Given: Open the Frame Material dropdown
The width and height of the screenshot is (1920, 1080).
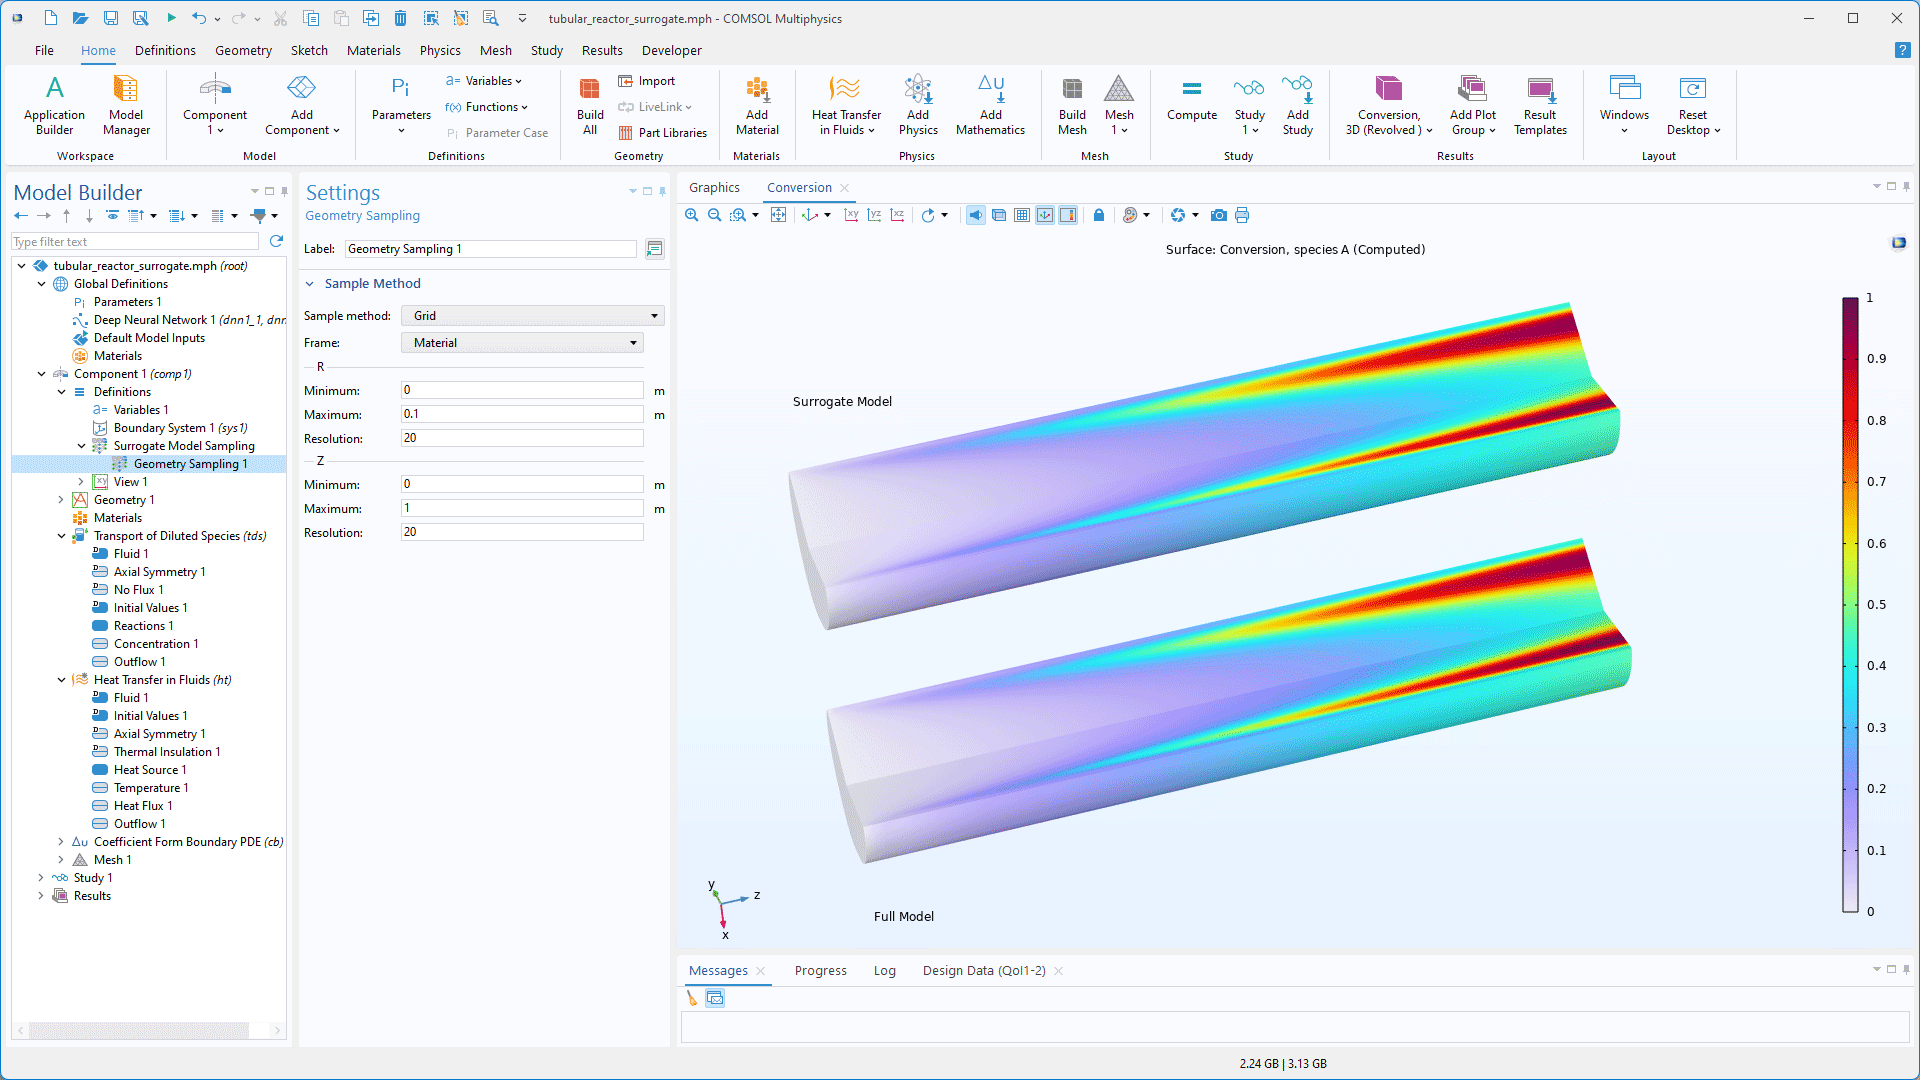Looking at the screenshot, I should (522, 343).
